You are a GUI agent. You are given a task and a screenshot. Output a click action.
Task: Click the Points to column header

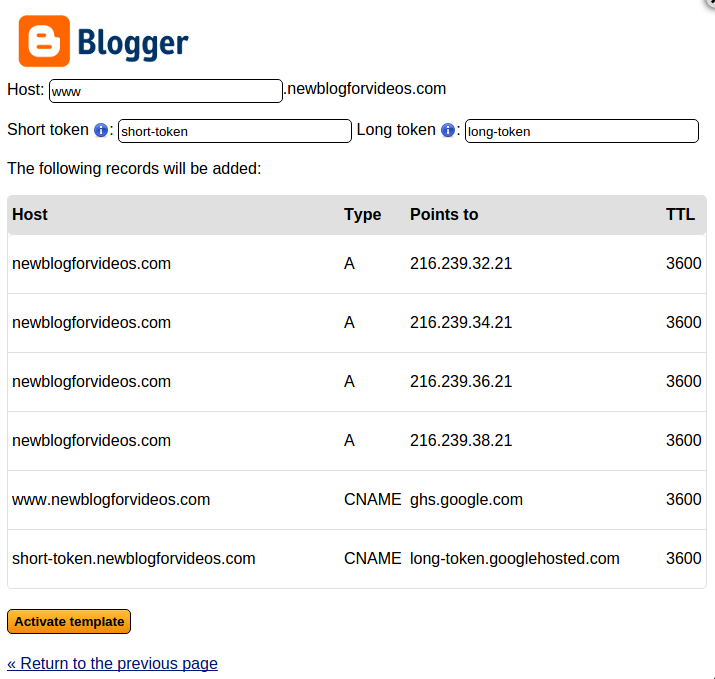[444, 214]
